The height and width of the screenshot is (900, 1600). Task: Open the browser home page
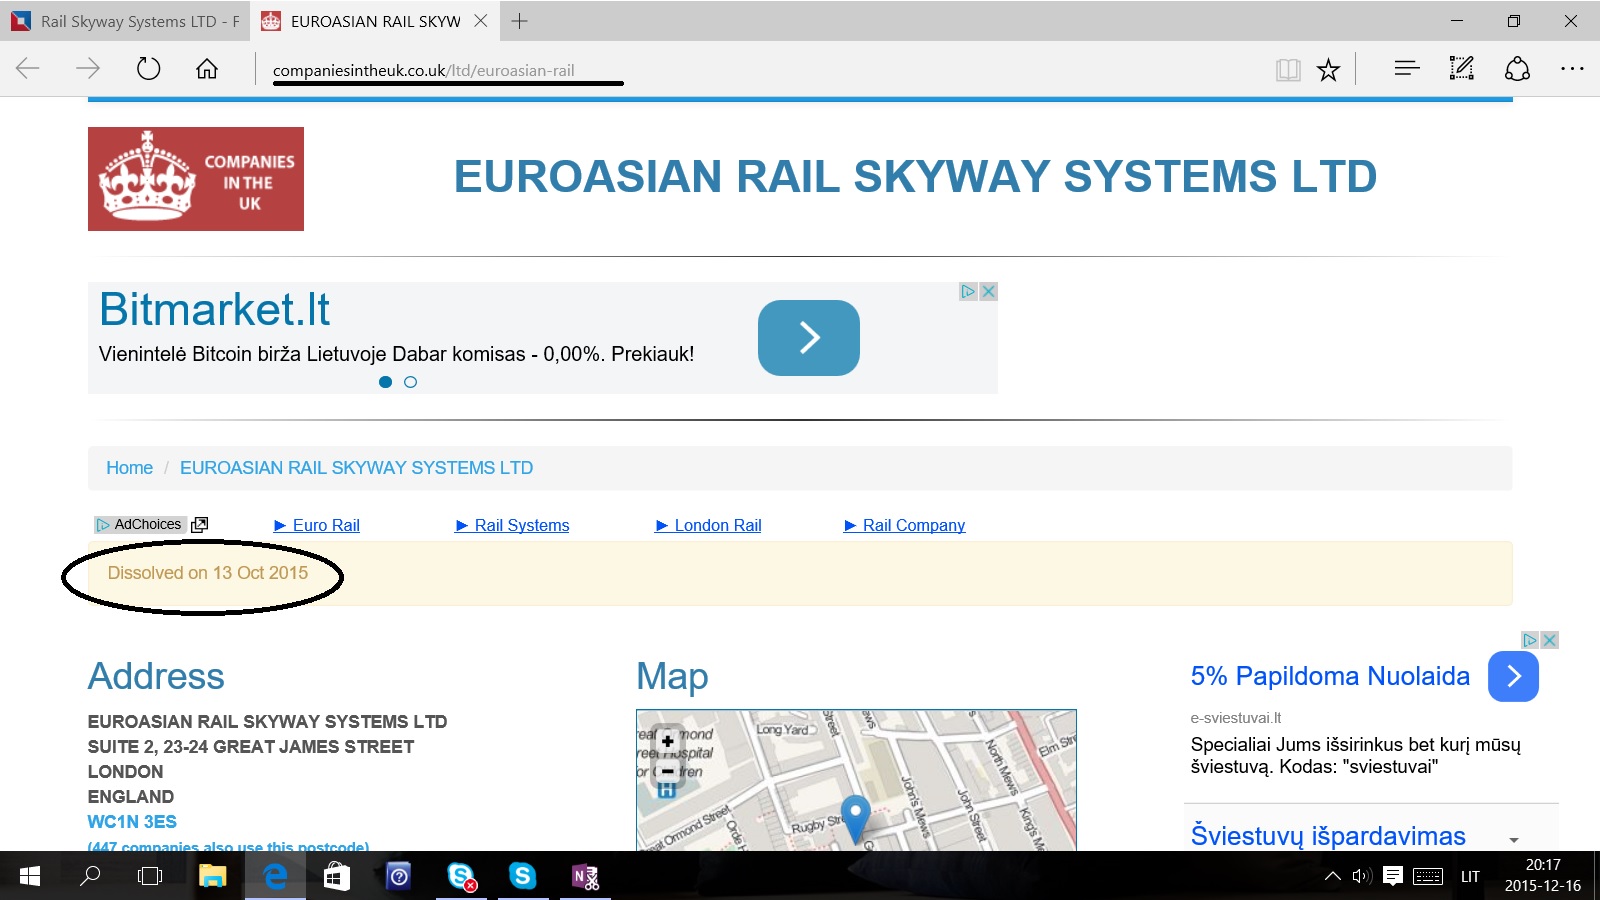(207, 68)
